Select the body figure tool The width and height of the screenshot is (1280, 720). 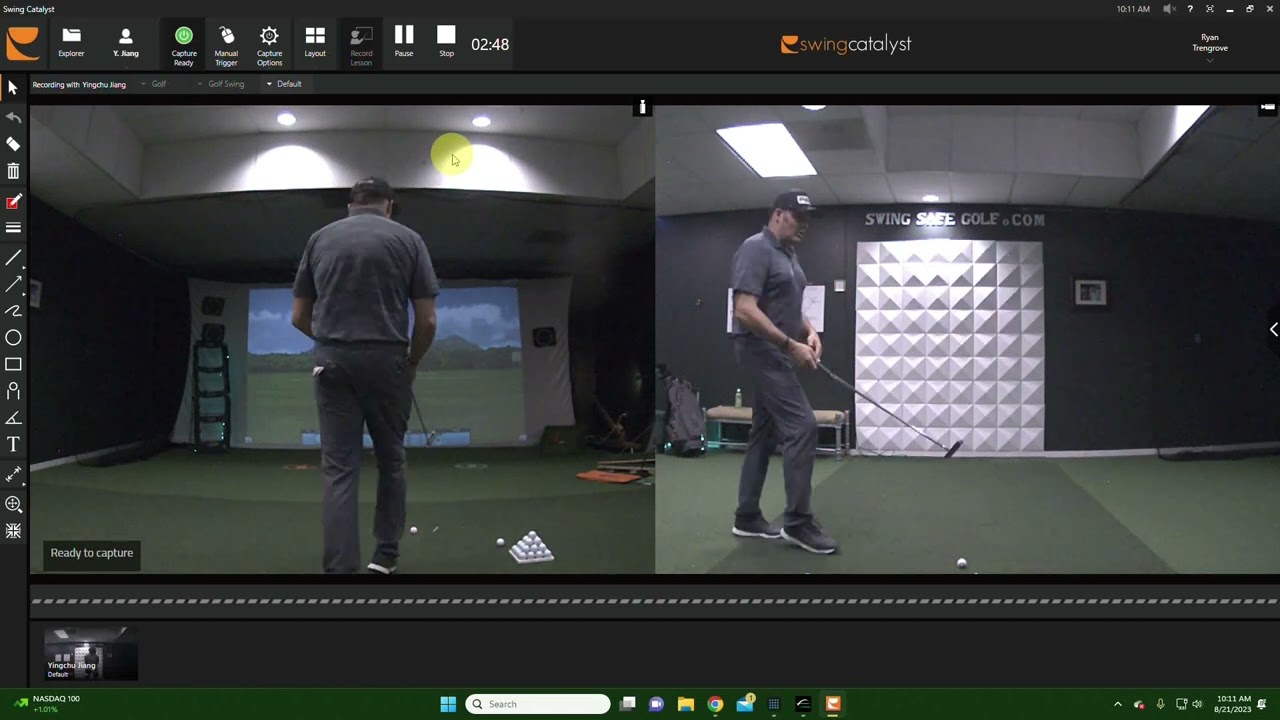(13, 391)
